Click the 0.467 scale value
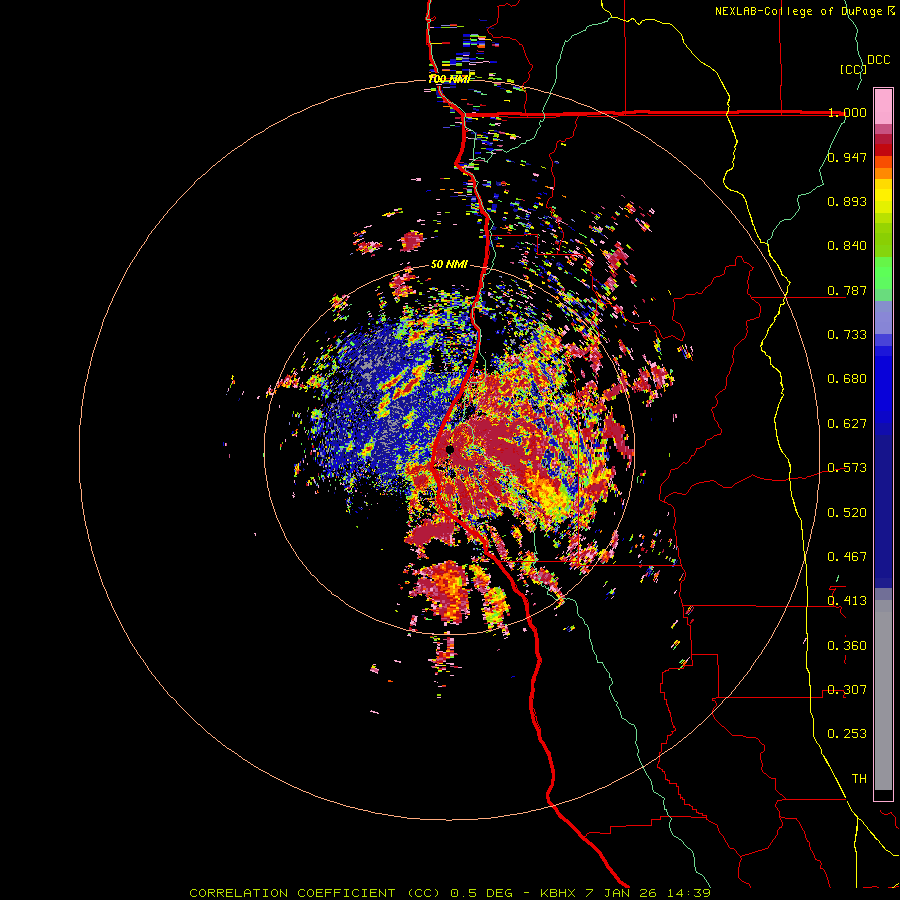The width and height of the screenshot is (900, 900). point(847,557)
